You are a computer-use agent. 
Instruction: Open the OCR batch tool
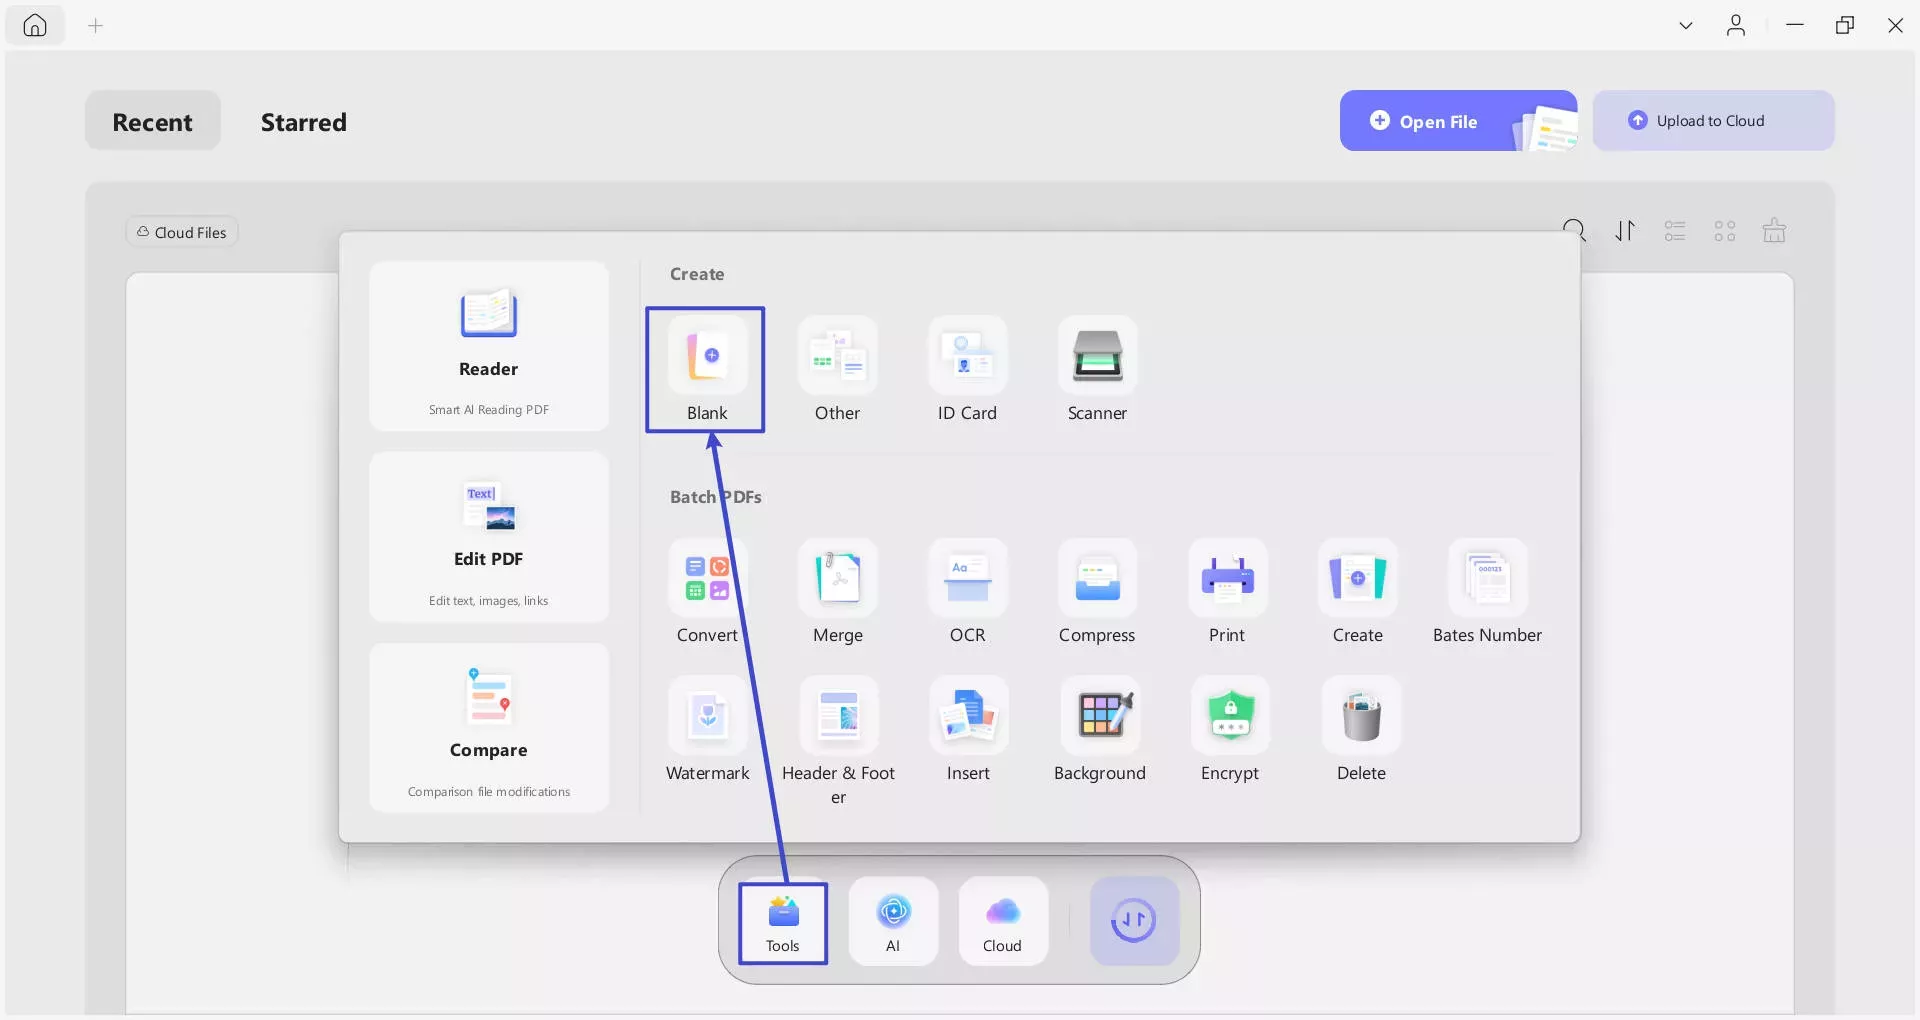point(966,590)
